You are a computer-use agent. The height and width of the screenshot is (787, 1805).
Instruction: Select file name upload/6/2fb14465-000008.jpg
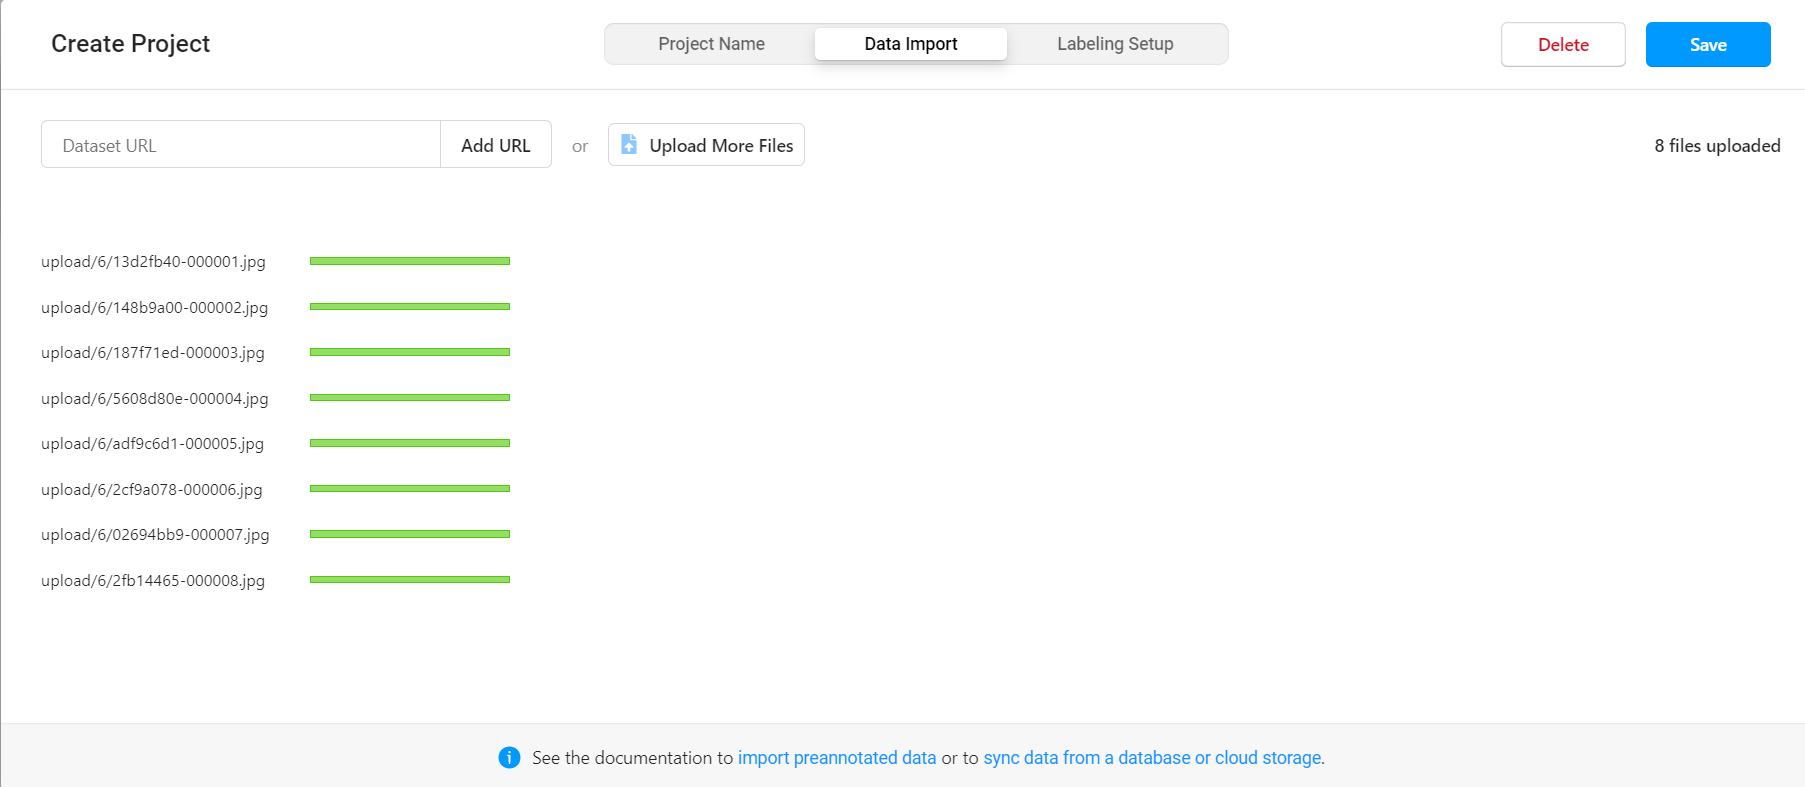153,581
